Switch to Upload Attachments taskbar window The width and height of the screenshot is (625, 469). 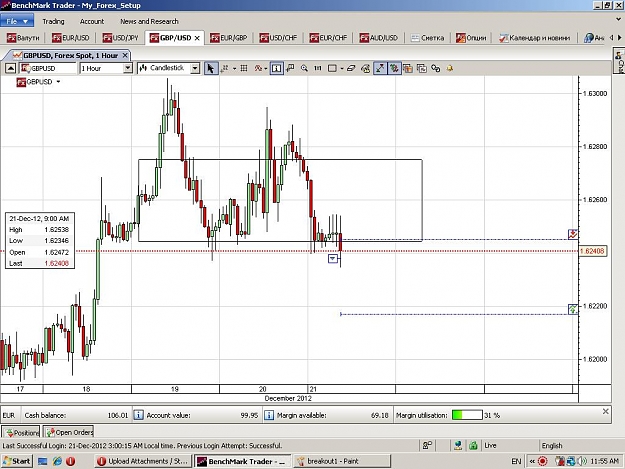[143, 461]
